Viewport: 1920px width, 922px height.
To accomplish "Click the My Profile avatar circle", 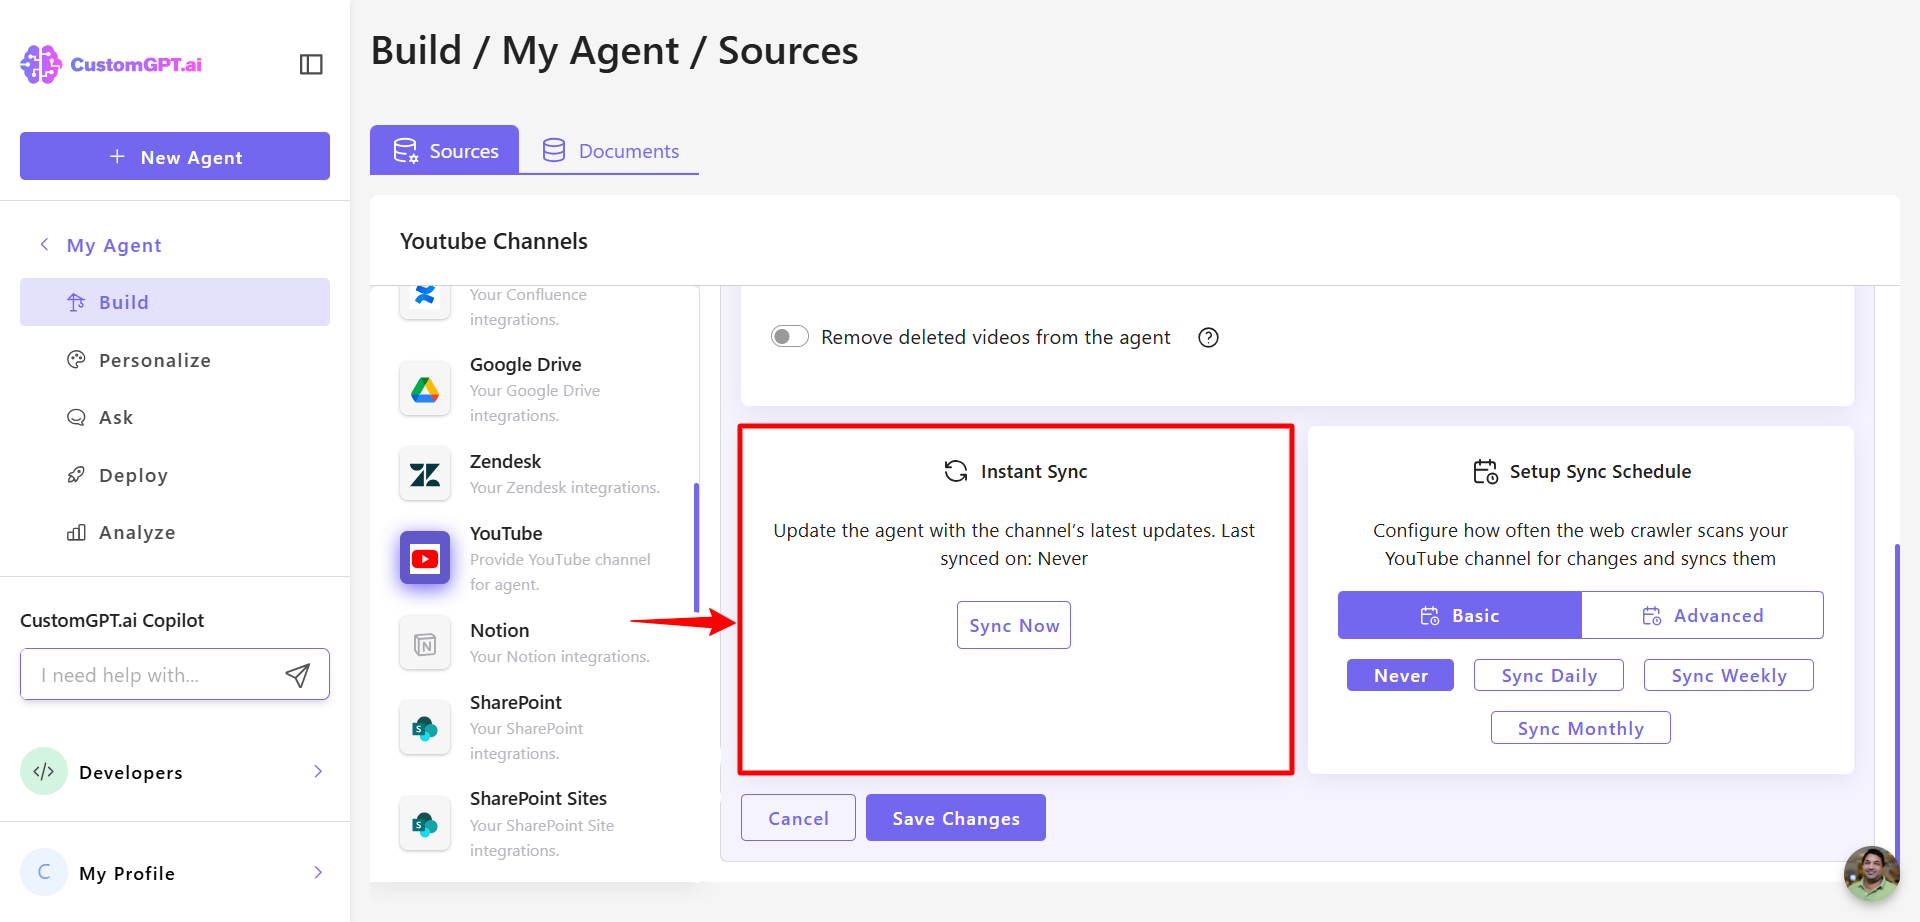I will [44, 872].
